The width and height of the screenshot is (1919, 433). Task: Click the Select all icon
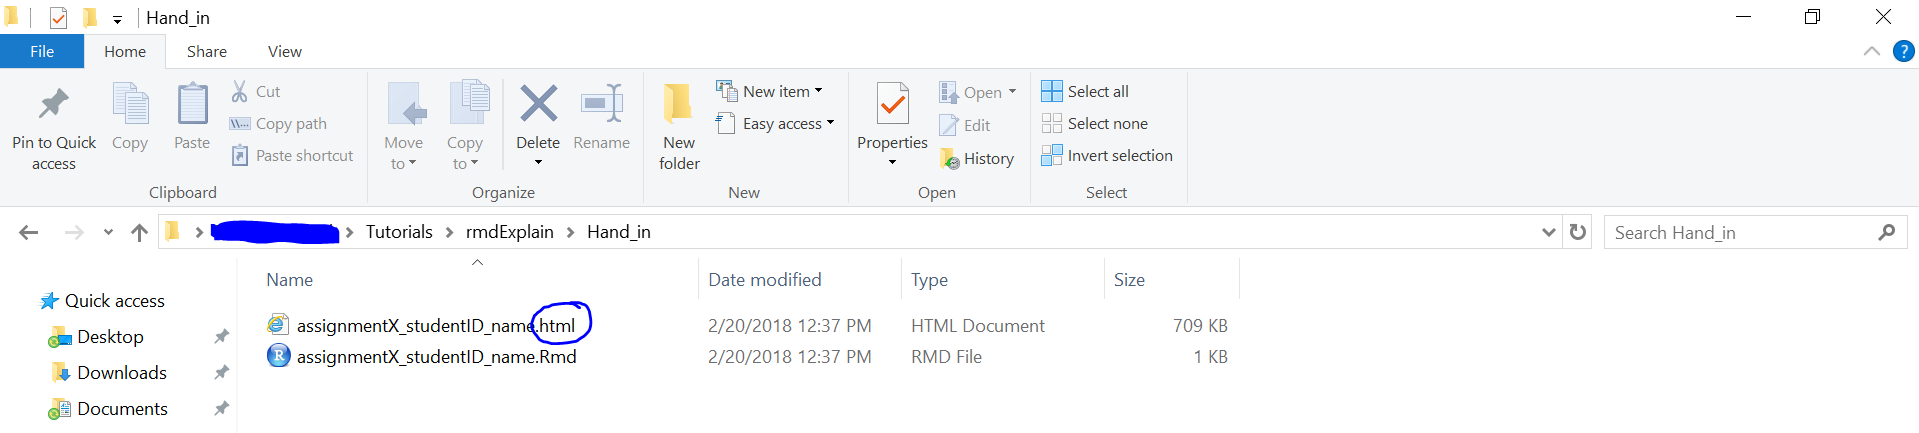pos(1052,91)
